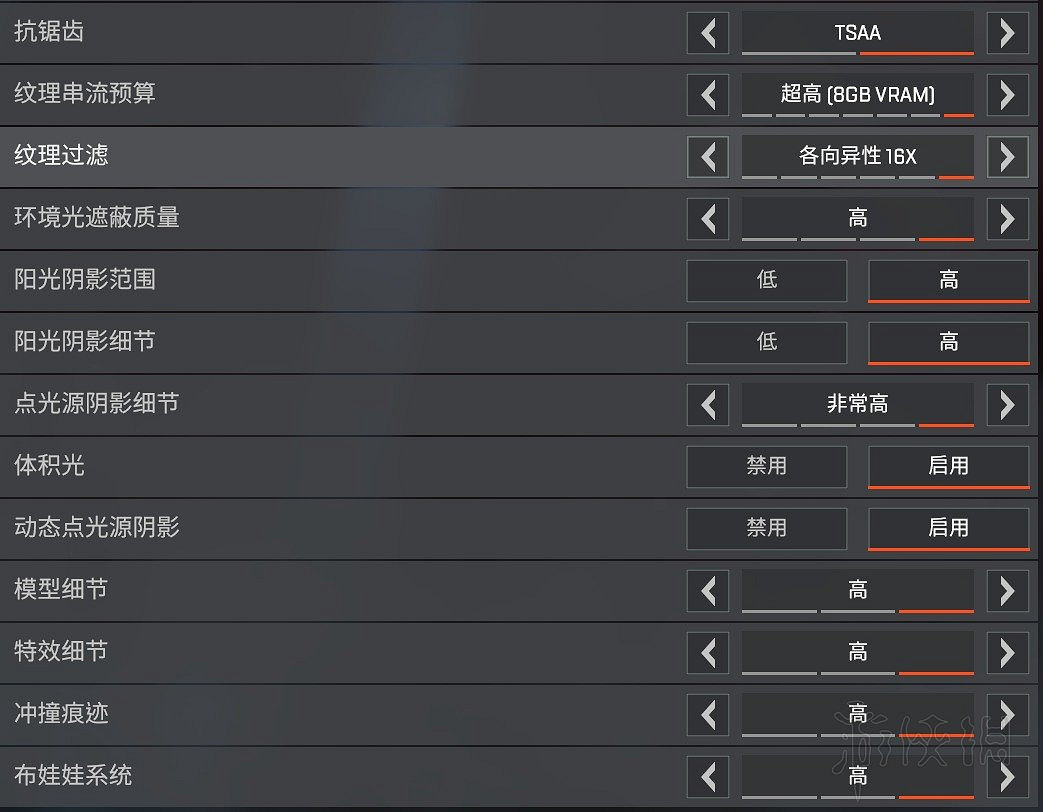Enable 动态点光源阴影 by selecting 启用

click(948, 529)
